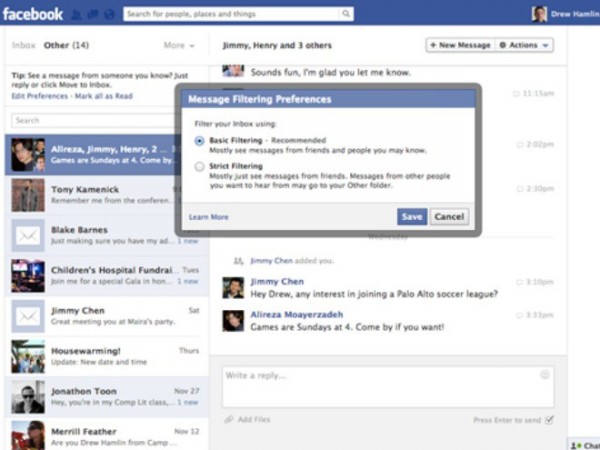
Task: Expand the More dropdown
Action: pos(179,45)
